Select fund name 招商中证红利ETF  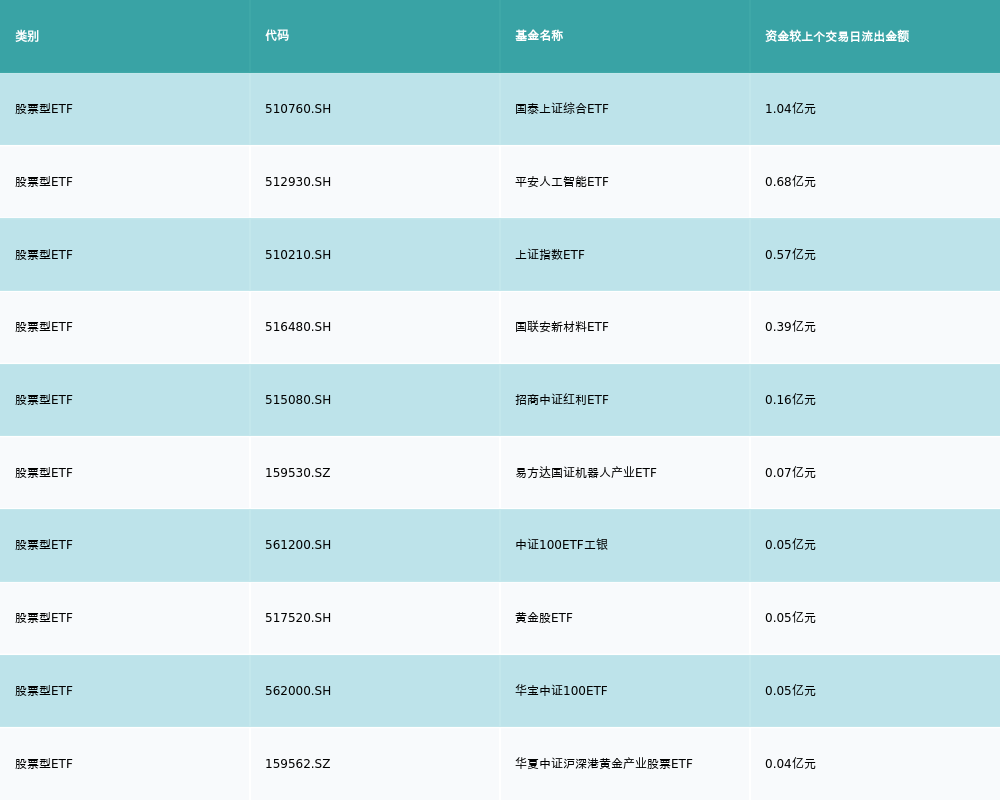[x=562, y=400]
